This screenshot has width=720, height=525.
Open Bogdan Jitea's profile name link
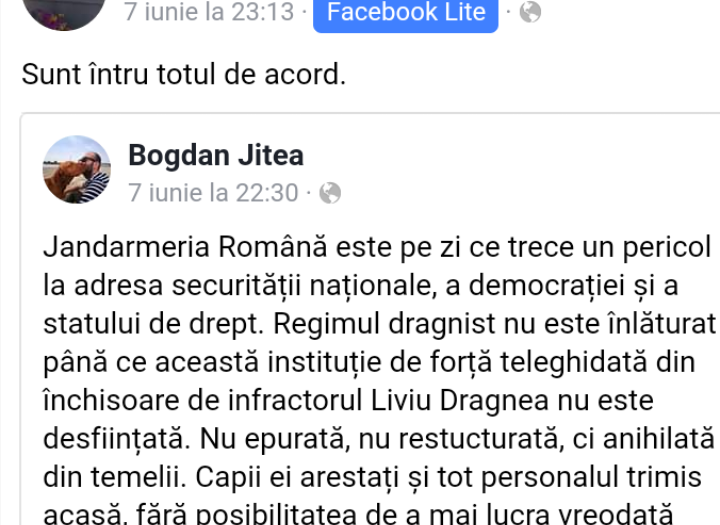(216, 155)
